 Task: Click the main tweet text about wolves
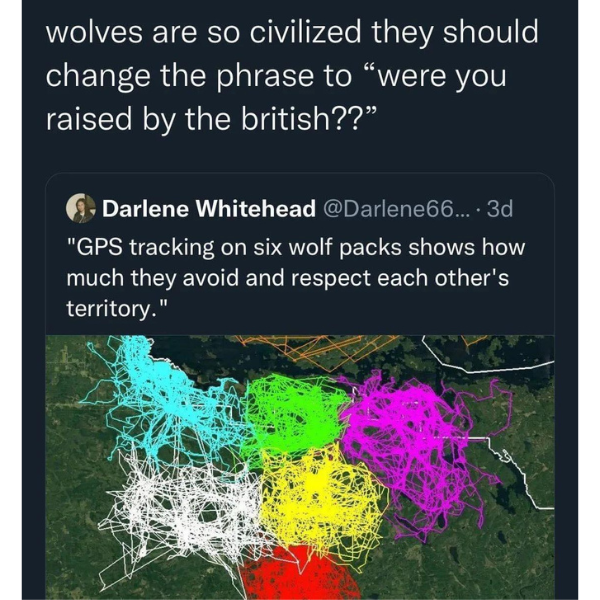tap(292, 76)
